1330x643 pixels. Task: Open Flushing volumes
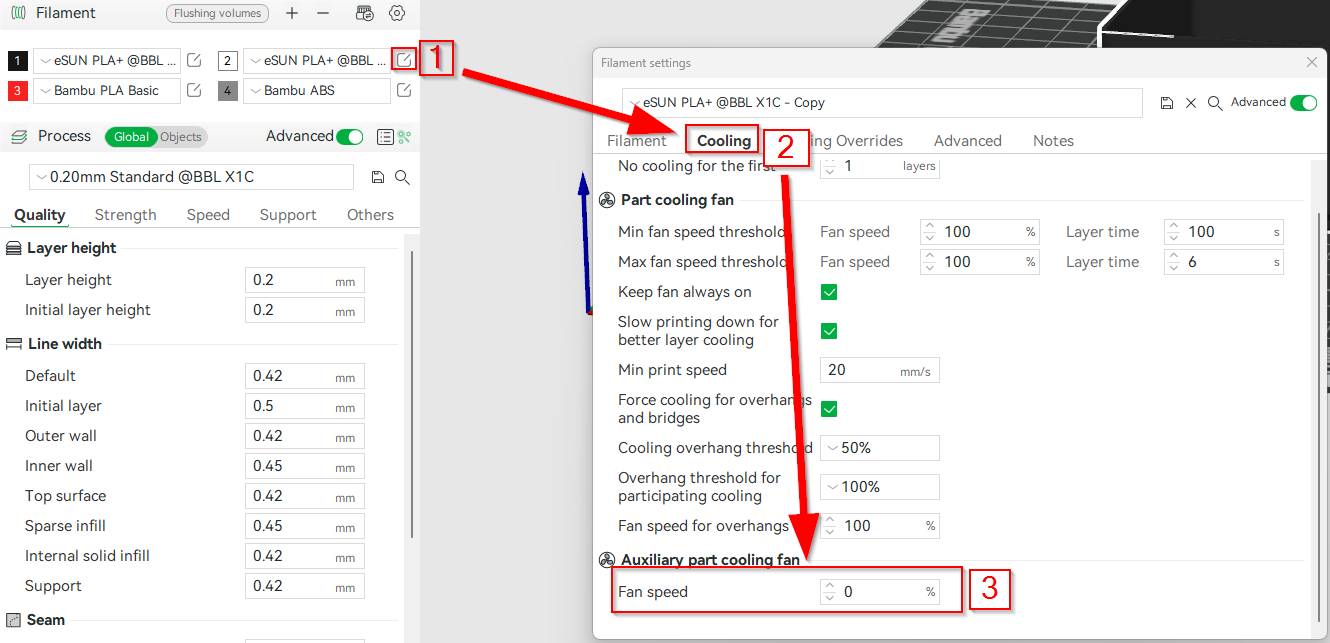(217, 14)
